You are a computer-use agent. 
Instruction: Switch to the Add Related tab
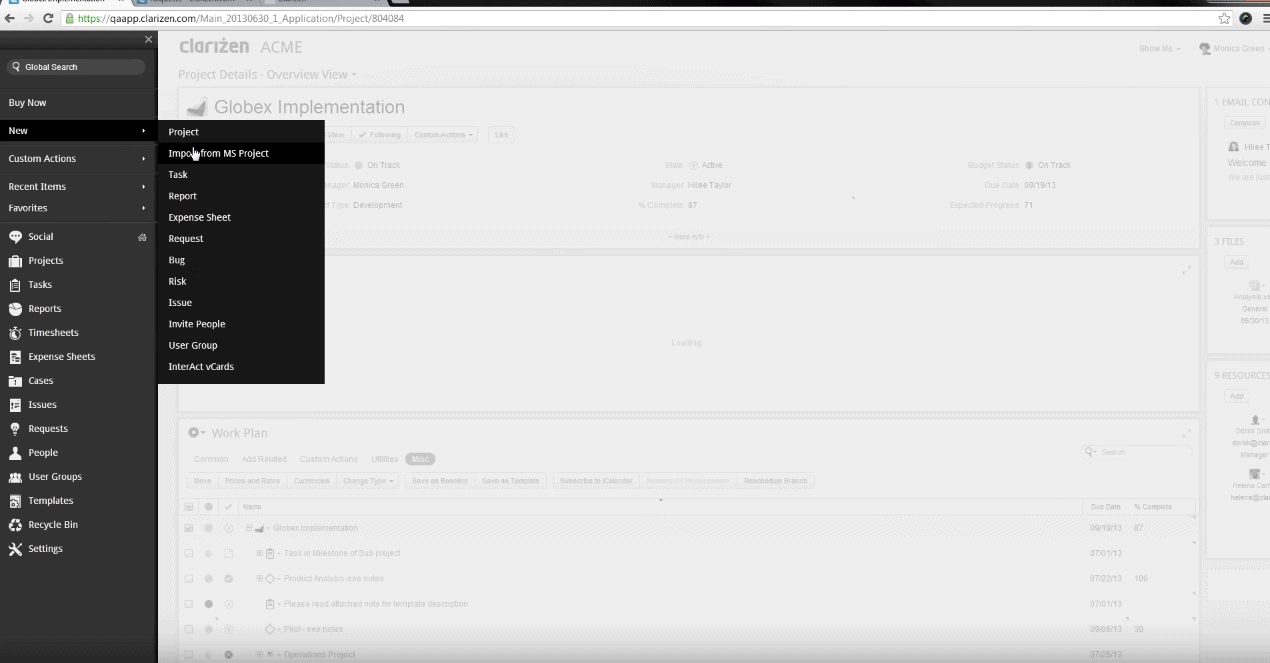pyautogui.click(x=264, y=459)
